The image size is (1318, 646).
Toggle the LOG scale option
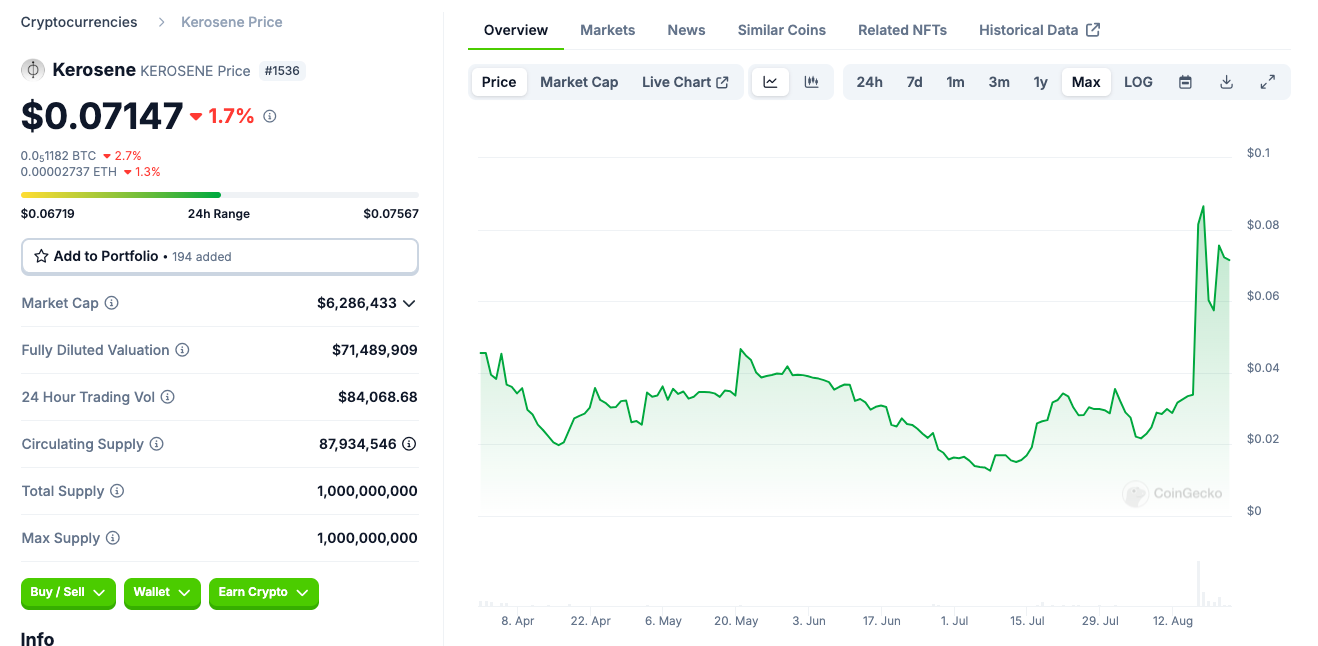pyautogui.click(x=1138, y=82)
